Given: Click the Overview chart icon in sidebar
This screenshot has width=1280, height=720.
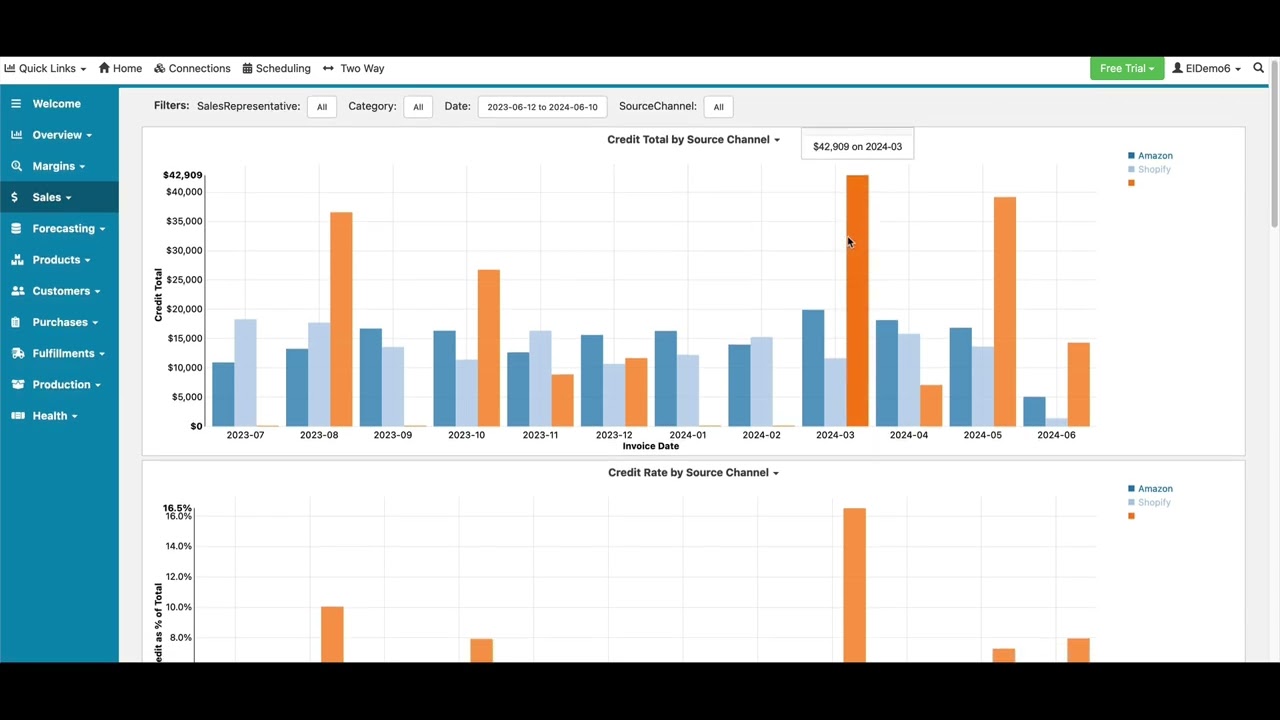Looking at the screenshot, I should [x=16, y=135].
